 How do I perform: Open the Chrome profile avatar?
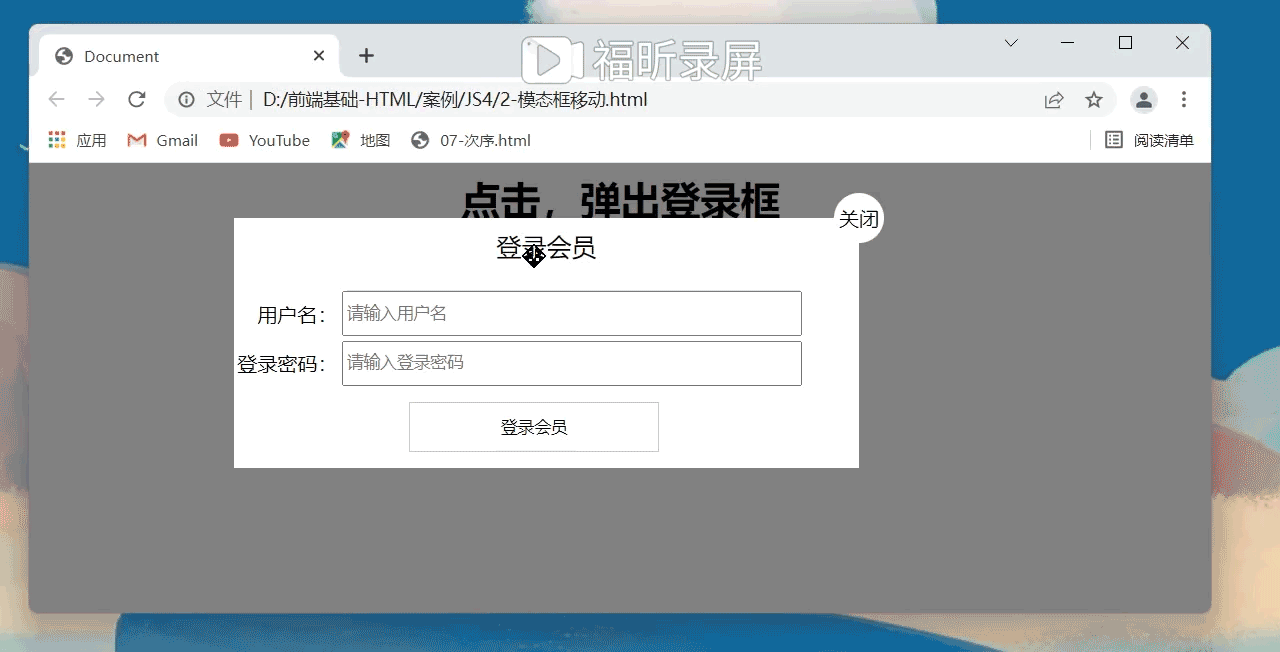coord(1144,100)
